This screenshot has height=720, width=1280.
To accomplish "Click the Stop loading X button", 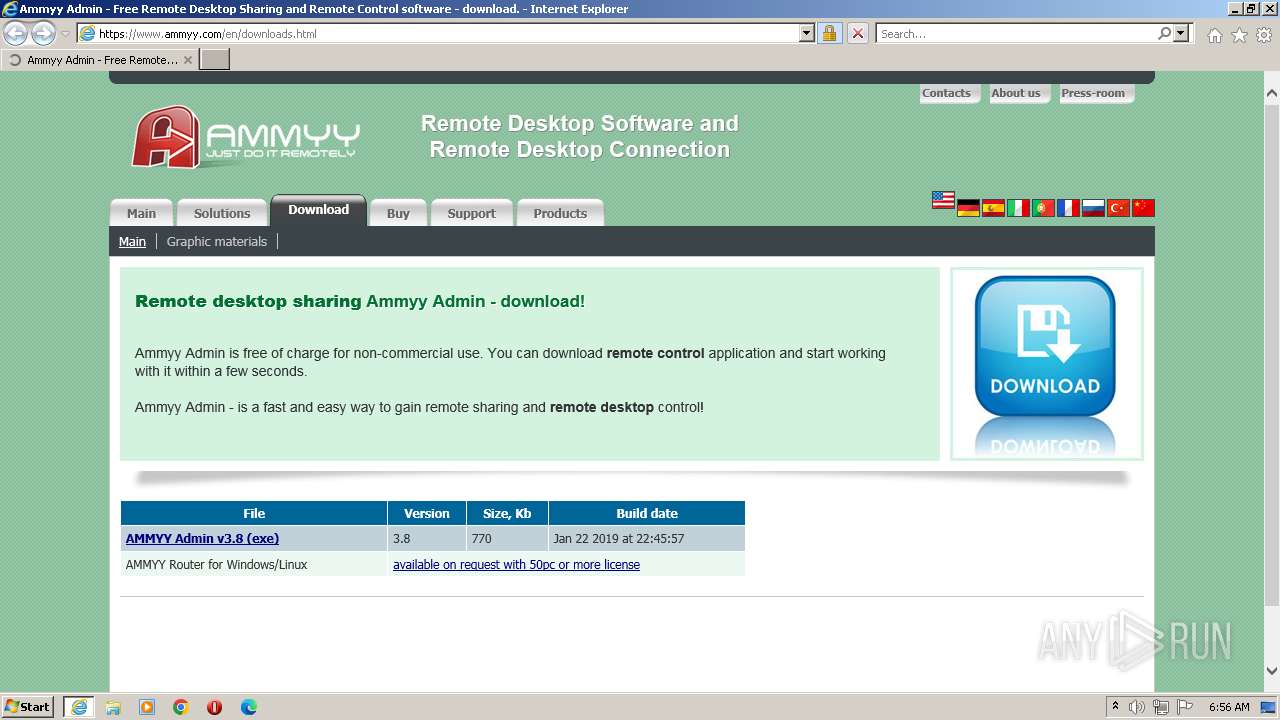I will pos(857,33).
